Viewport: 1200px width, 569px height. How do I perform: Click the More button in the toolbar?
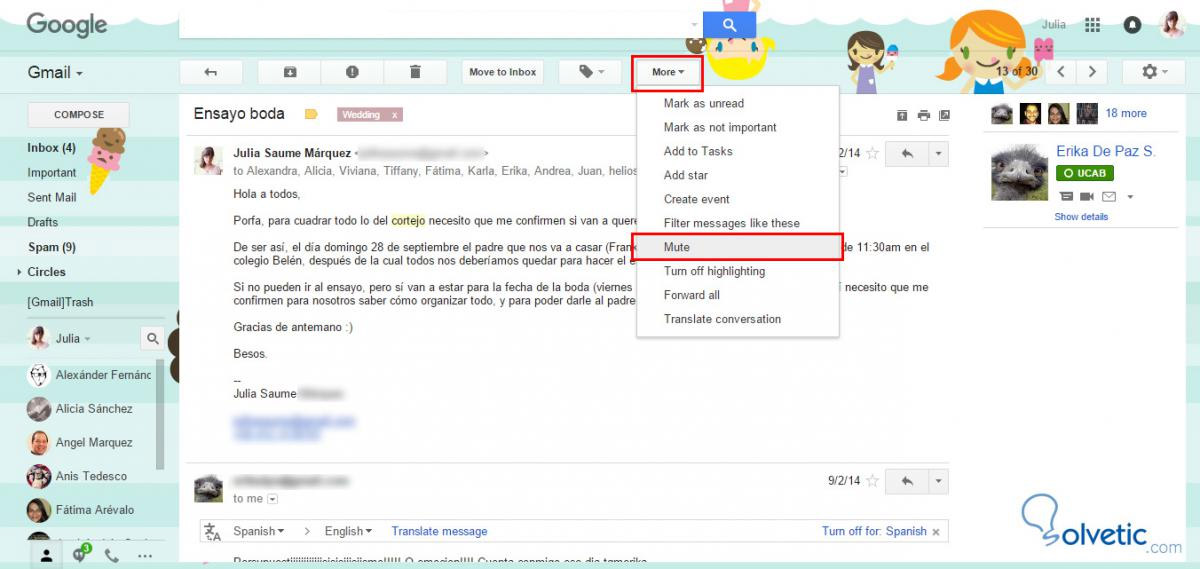668,72
